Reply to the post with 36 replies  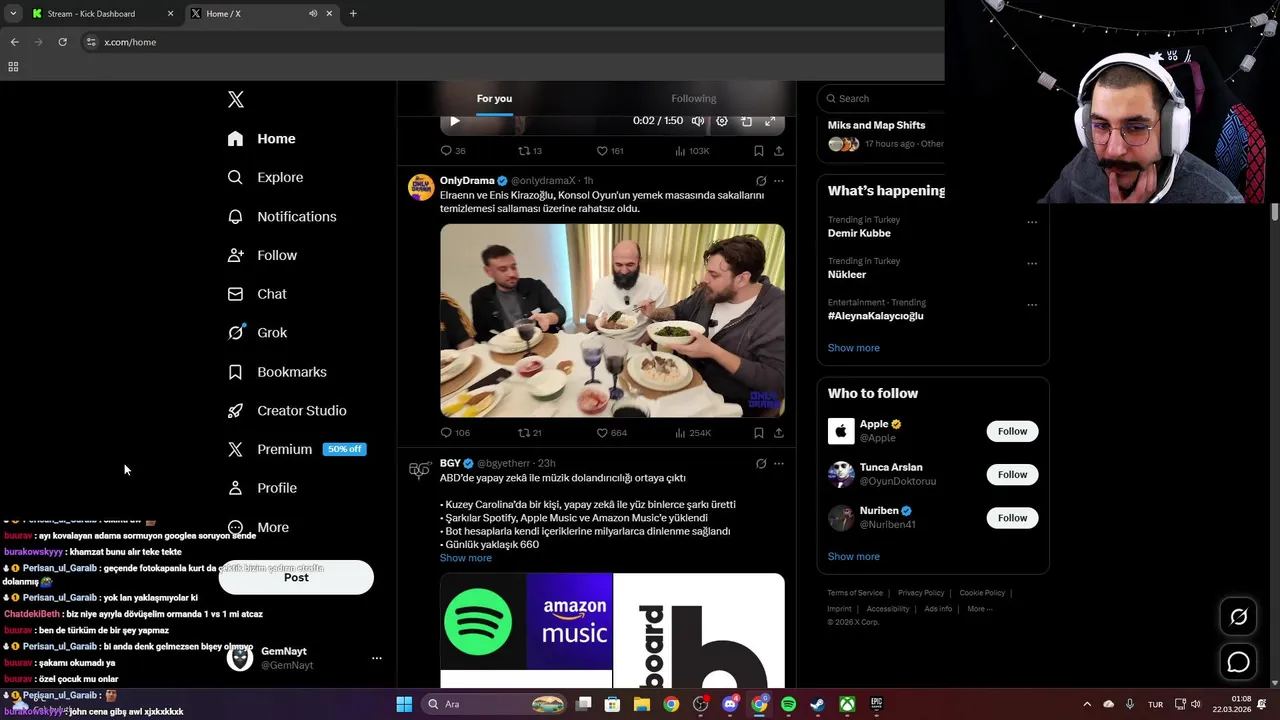[453, 151]
